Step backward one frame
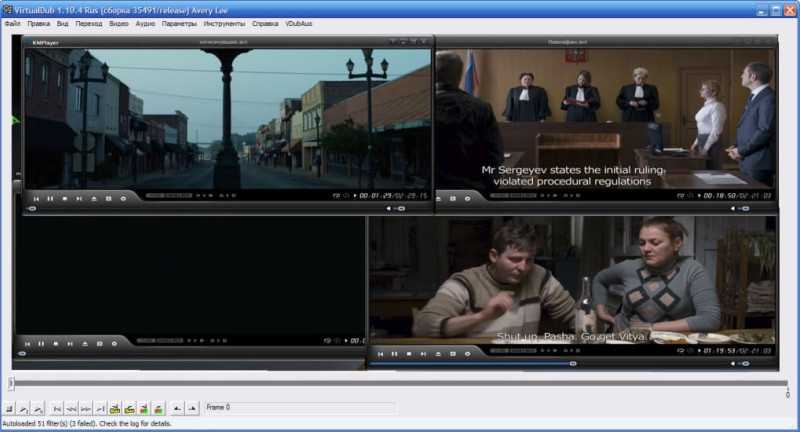800x432 pixels. coord(71,409)
